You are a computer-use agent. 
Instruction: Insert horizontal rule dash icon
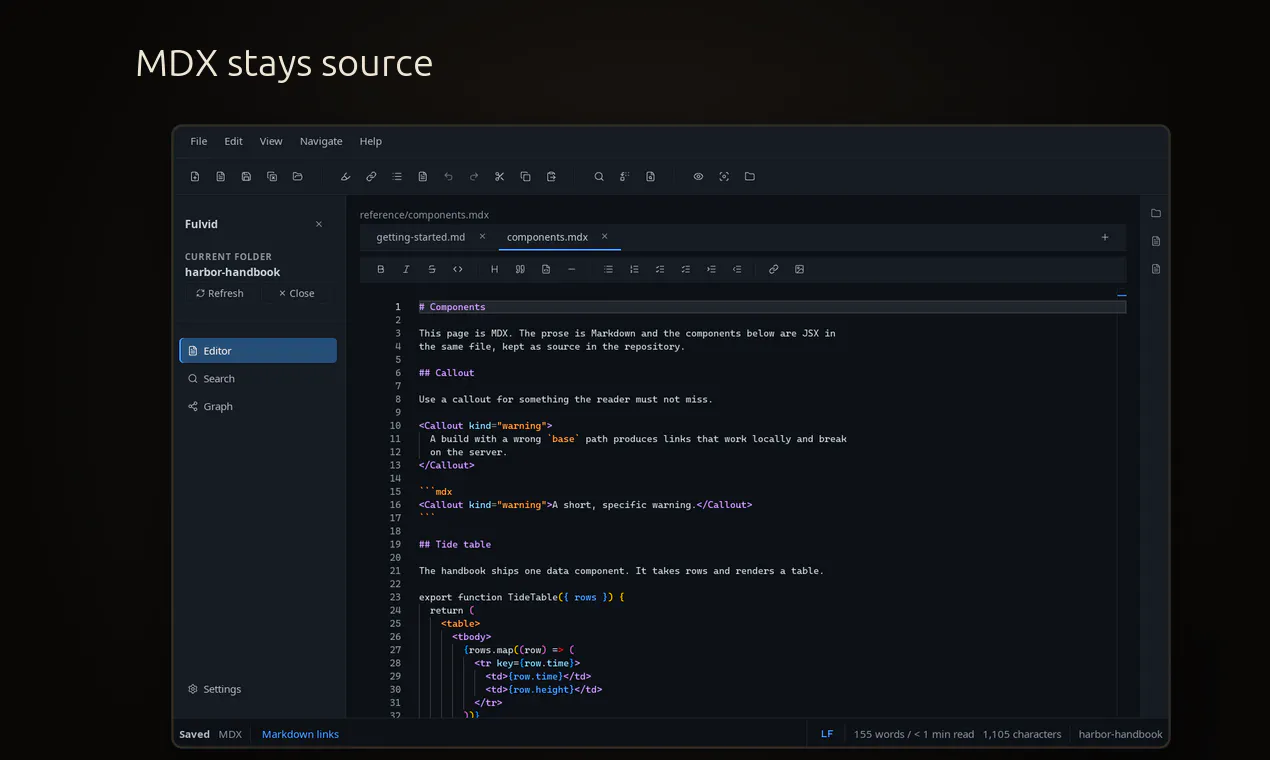point(572,269)
